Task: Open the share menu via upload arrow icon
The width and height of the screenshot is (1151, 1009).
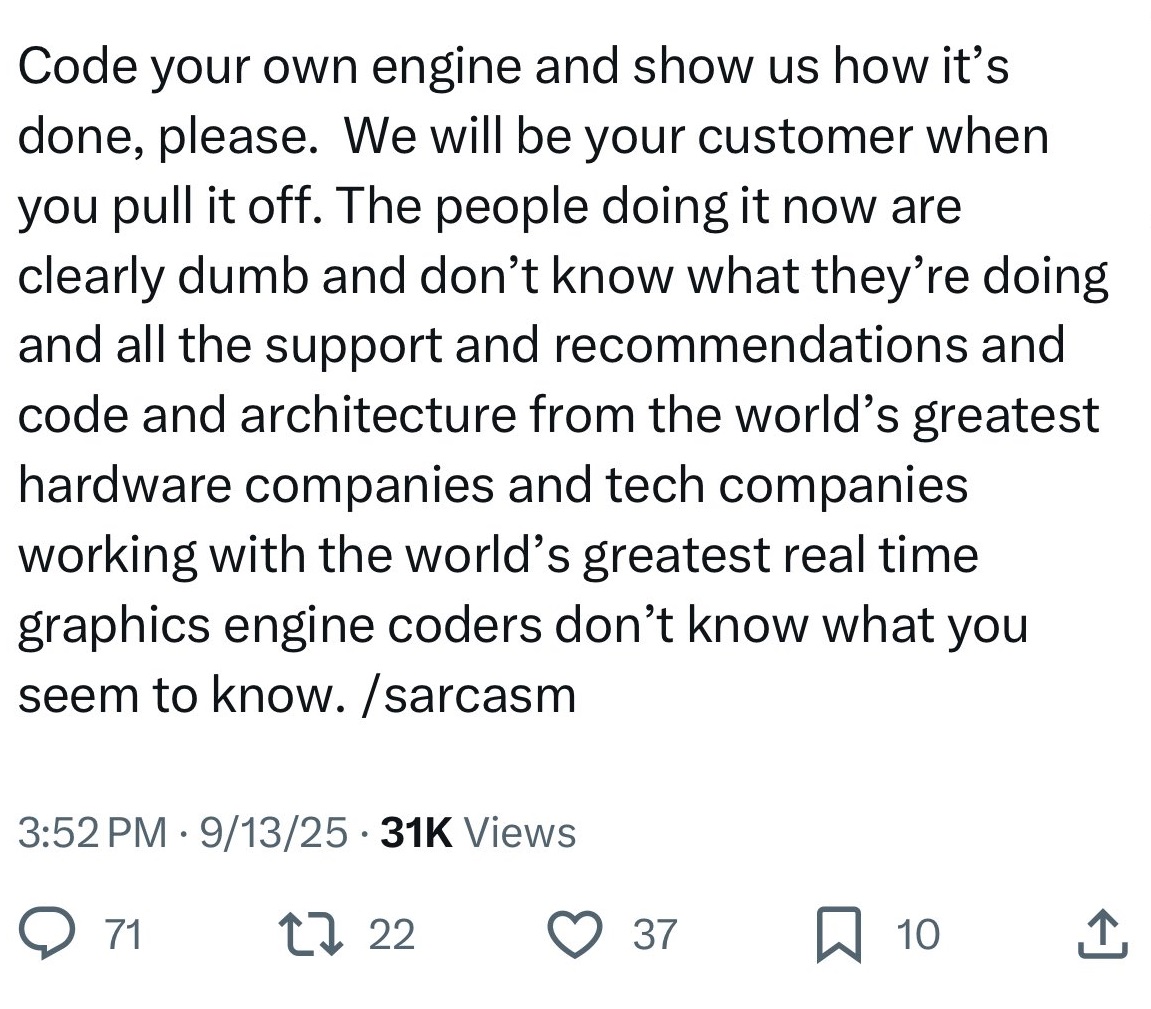Action: tap(1103, 933)
